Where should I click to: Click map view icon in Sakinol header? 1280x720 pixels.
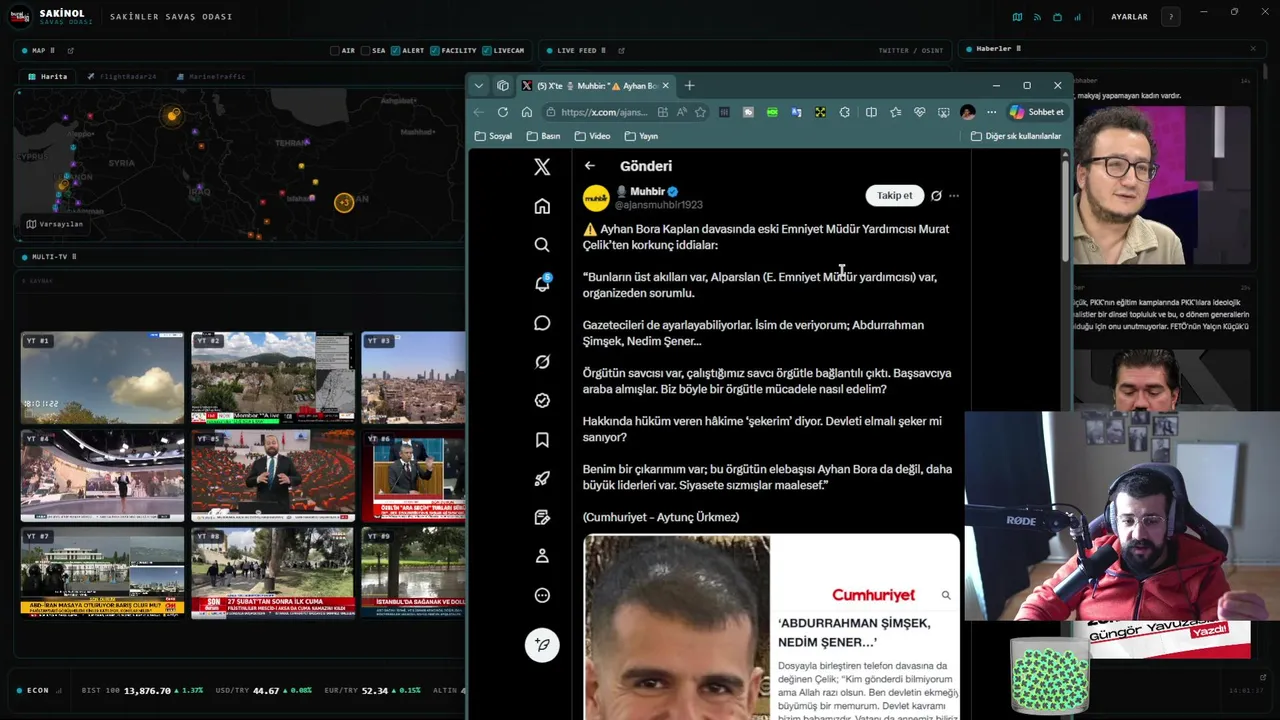[1017, 17]
